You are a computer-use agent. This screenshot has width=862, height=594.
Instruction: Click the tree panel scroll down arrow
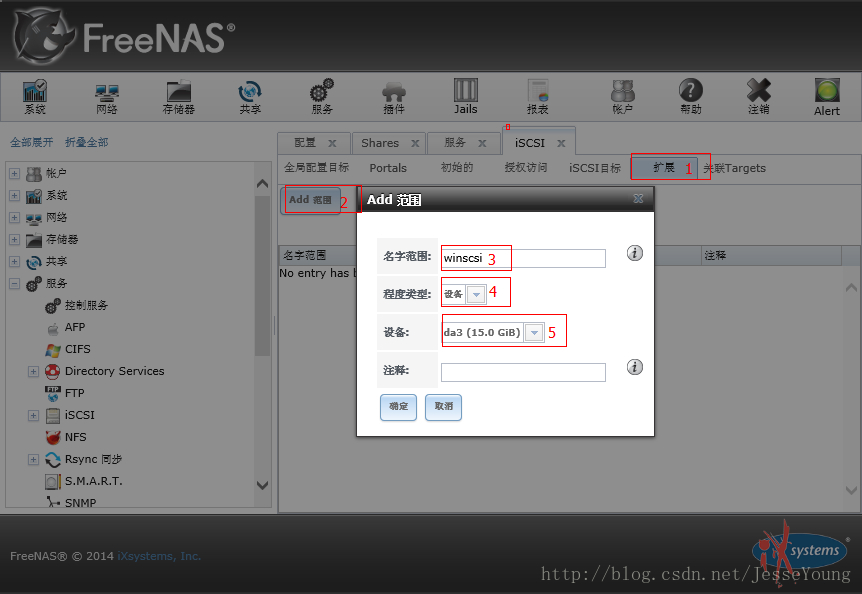pyautogui.click(x=263, y=485)
